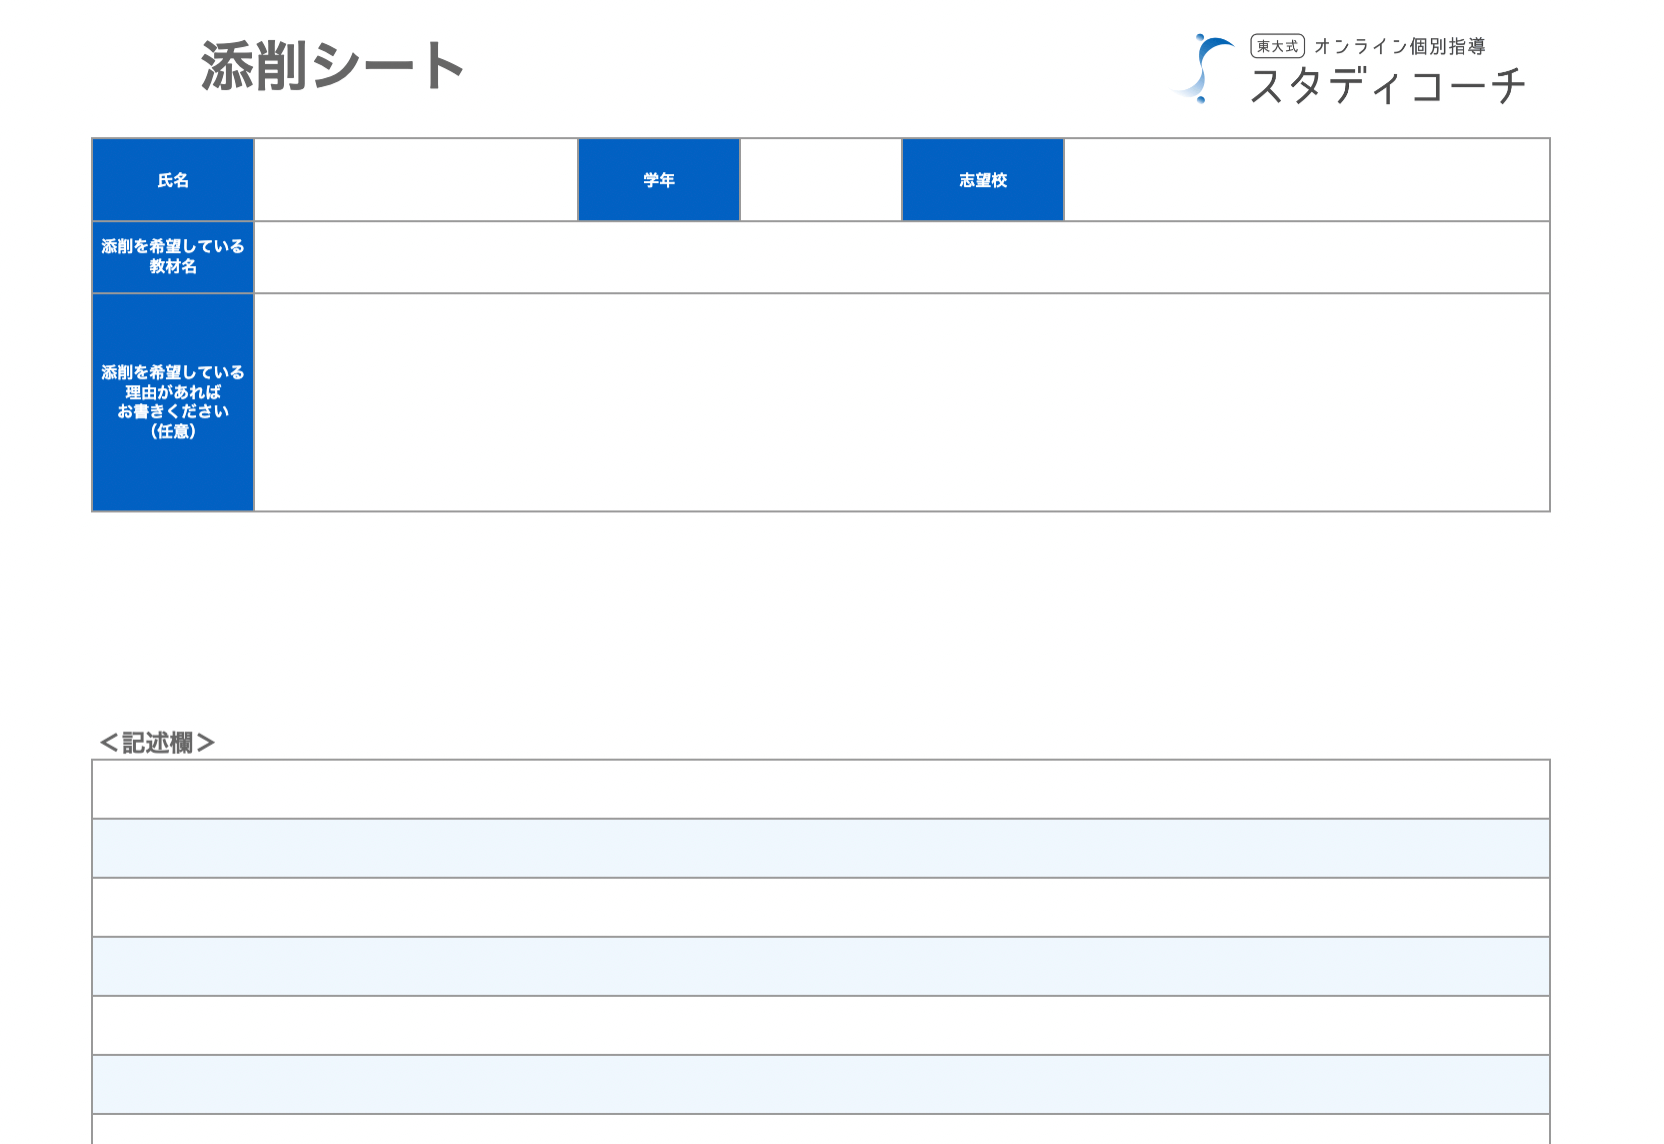This screenshot has width=1664, height=1144.
Task: Select the blue 志望校 label cell
Action: coord(983,180)
